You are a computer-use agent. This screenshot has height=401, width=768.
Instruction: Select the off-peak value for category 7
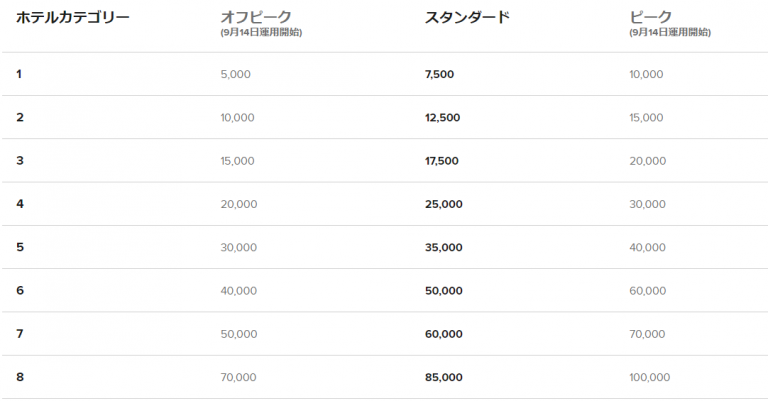click(238, 334)
